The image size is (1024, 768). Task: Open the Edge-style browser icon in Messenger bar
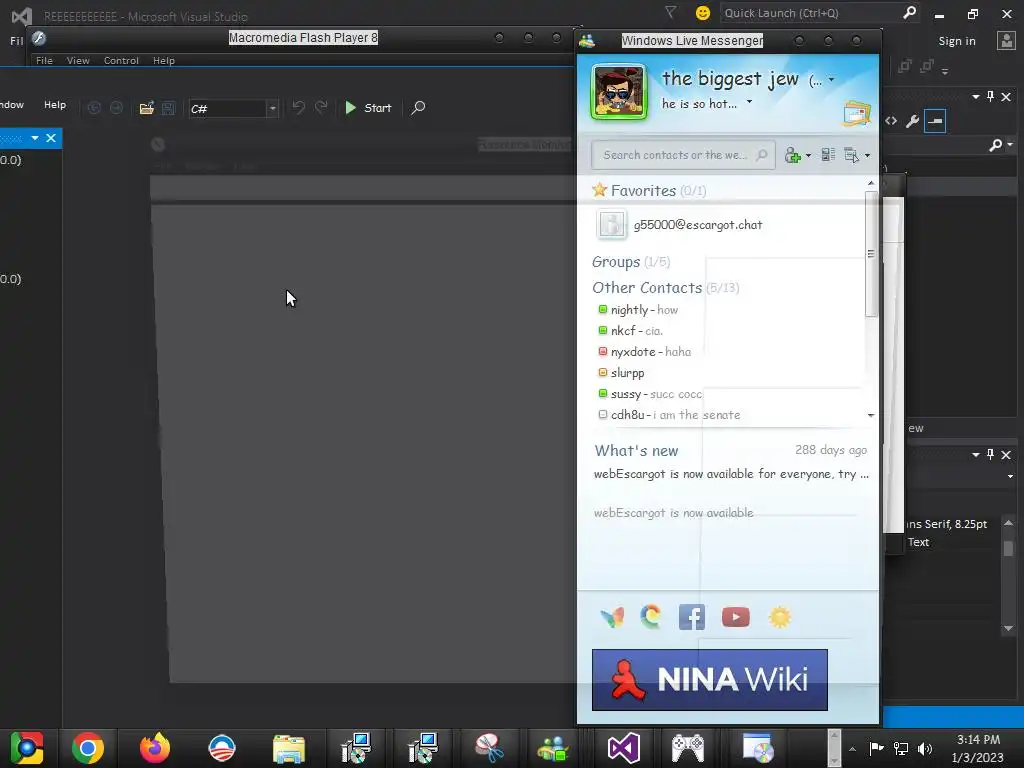pyautogui.click(x=651, y=617)
